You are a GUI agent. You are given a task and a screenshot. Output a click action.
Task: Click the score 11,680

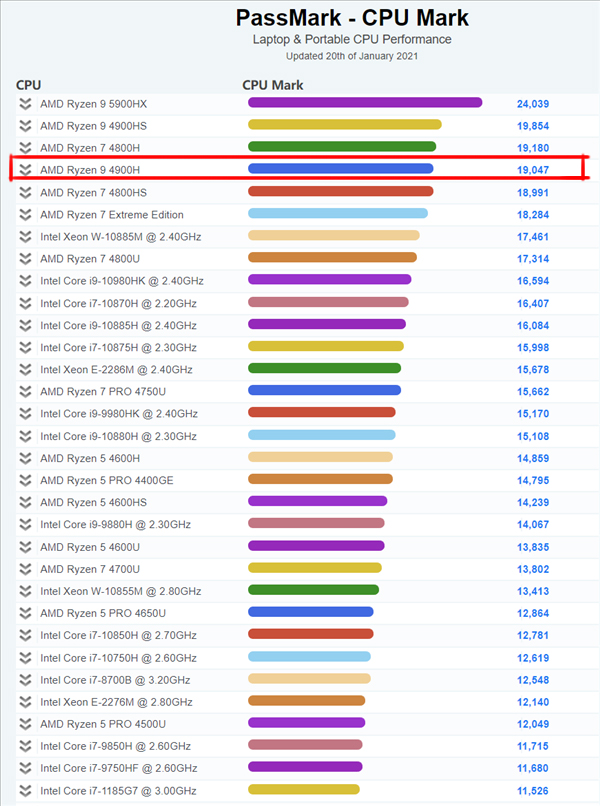coord(533,768)
